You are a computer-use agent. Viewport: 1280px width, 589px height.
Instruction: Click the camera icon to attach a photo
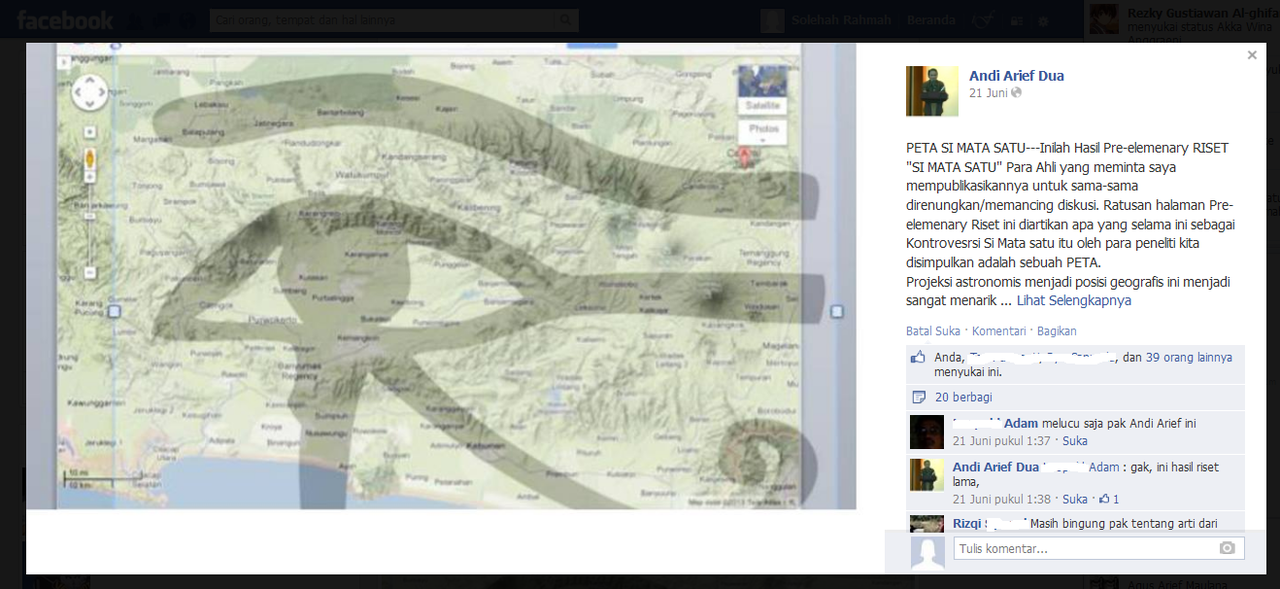point(1227,549)
